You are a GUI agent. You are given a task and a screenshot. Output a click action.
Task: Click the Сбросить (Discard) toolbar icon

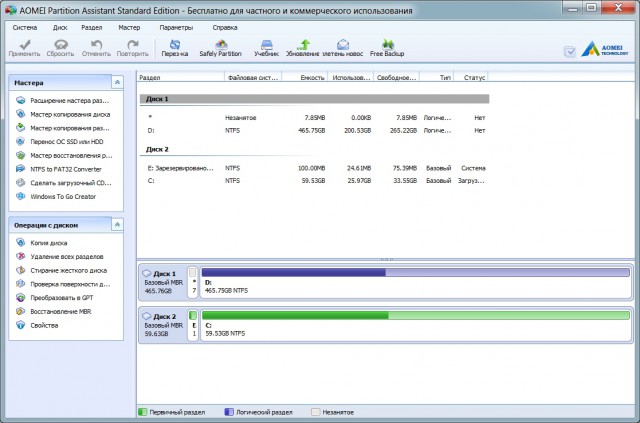click(60, 48)
